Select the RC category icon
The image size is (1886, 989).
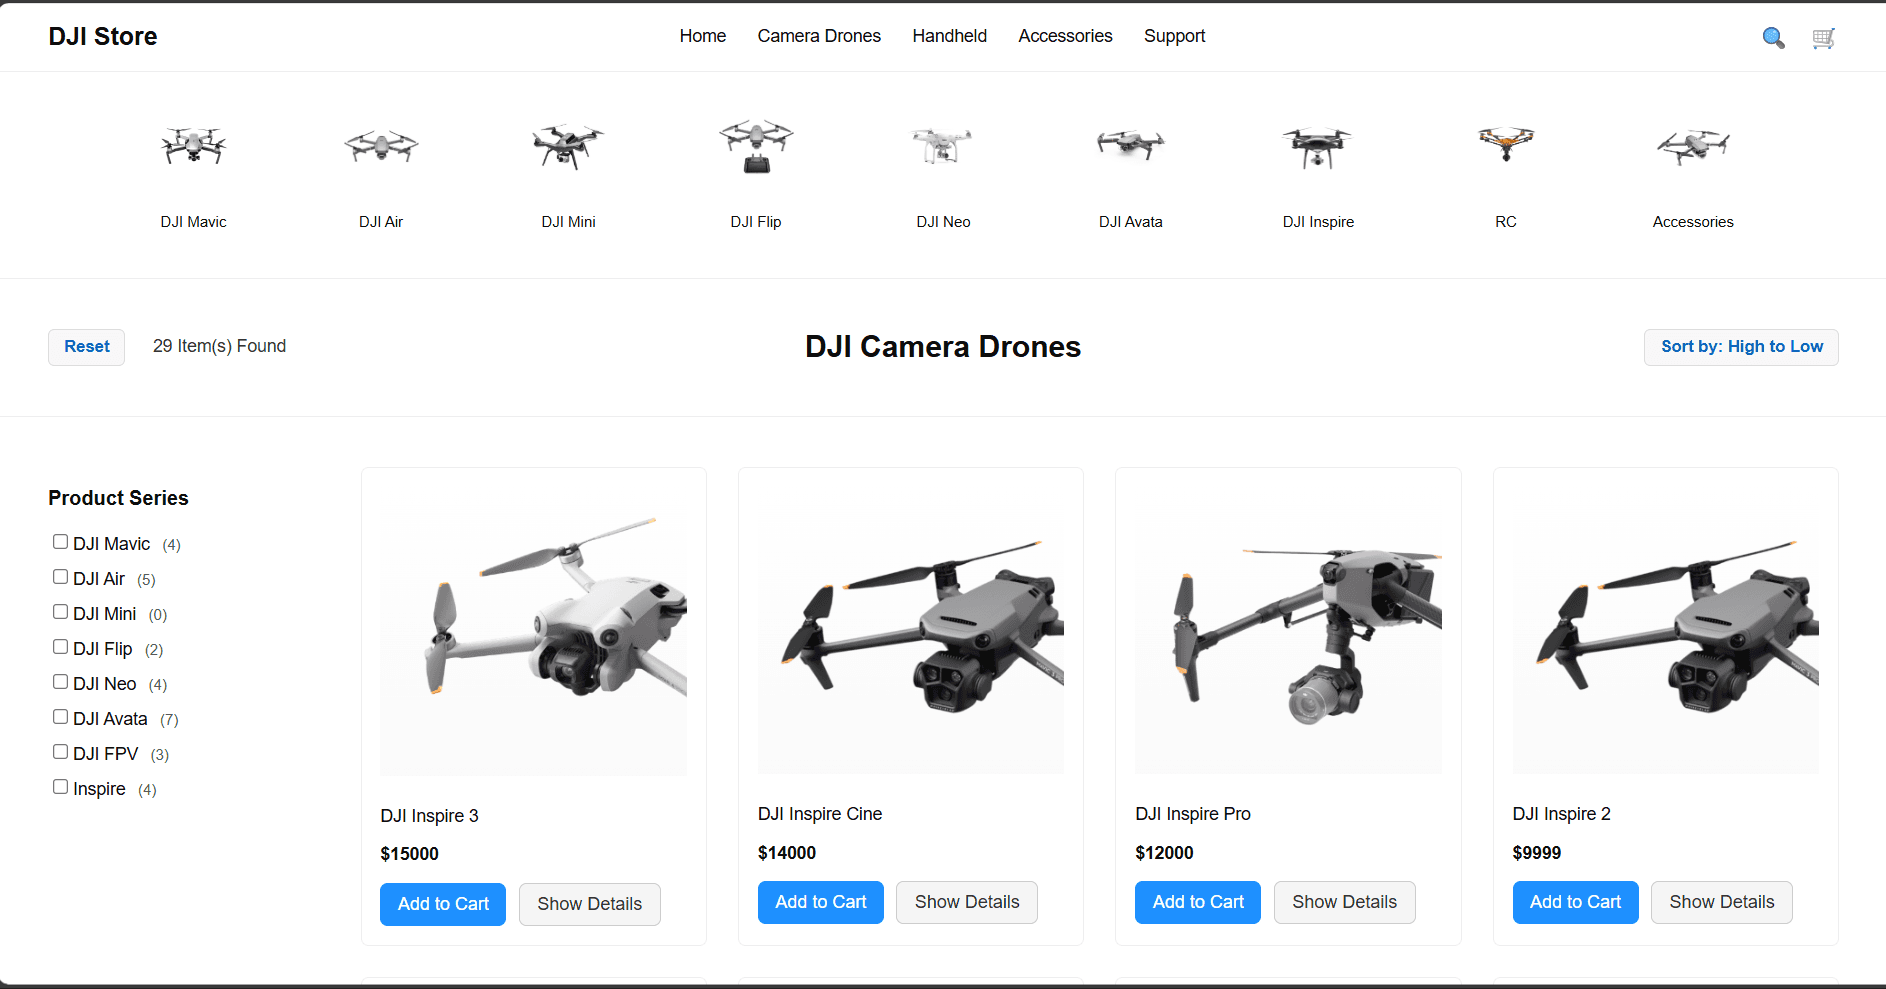1506,144
